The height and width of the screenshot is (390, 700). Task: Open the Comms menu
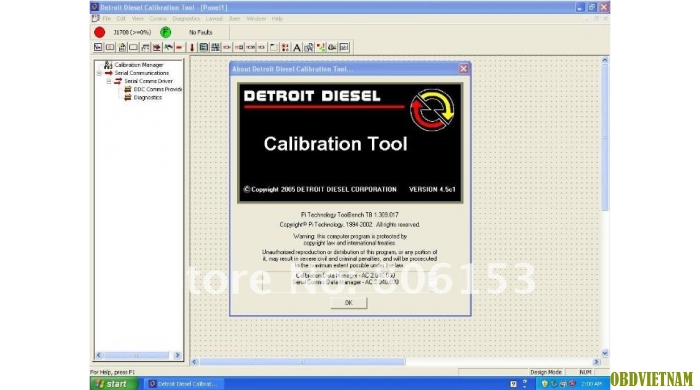158,19
